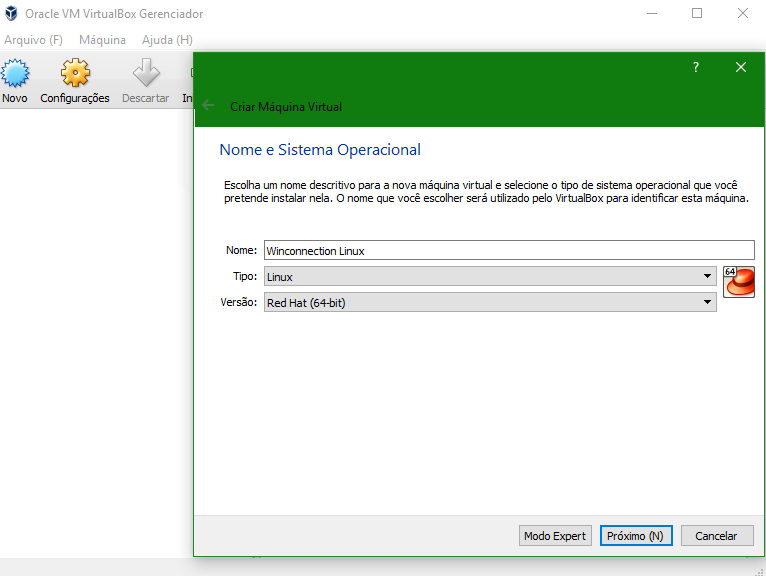
Task: Open the Ajuda (H) menu
Action: pyautogui.click(x=167, y=40)
